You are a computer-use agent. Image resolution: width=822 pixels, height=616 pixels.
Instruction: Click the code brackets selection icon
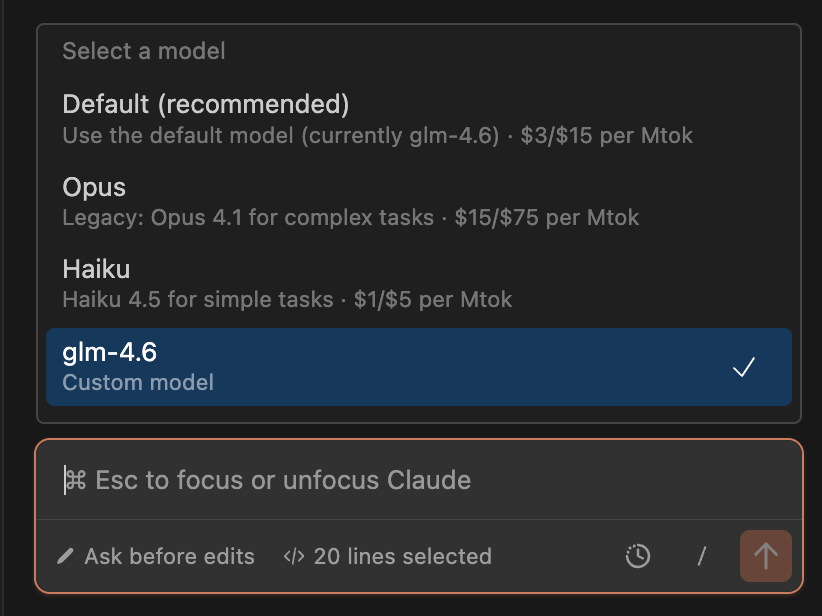(294, 557)
